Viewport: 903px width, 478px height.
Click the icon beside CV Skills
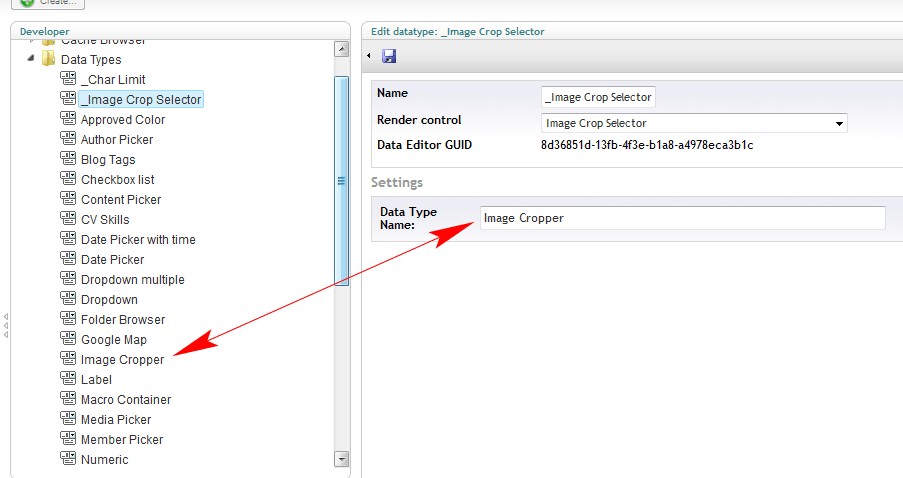pos(68,218)
